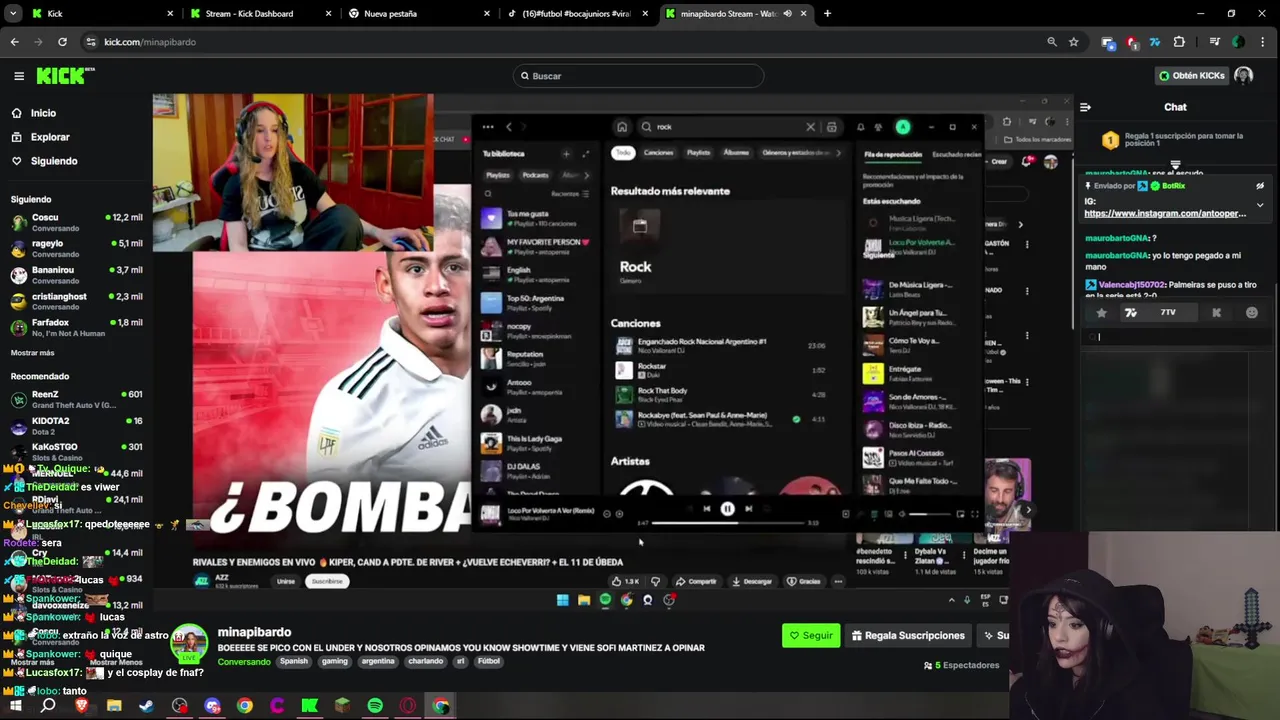The height and width of the screenshot is (720, 1280).
Task: Select Canciones filter in Spotify
Action: [658, 153]
